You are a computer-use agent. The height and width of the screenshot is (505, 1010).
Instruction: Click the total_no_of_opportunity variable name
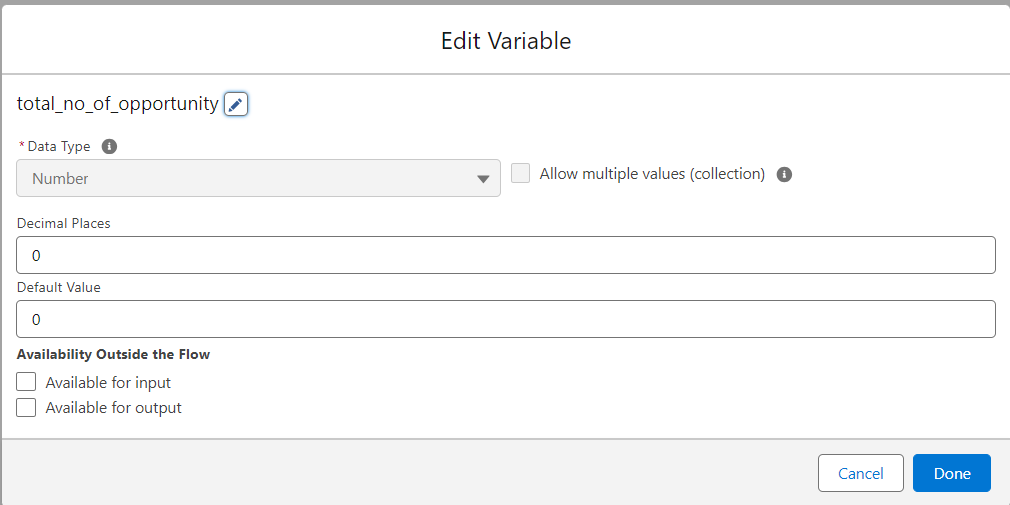[117, 103]
